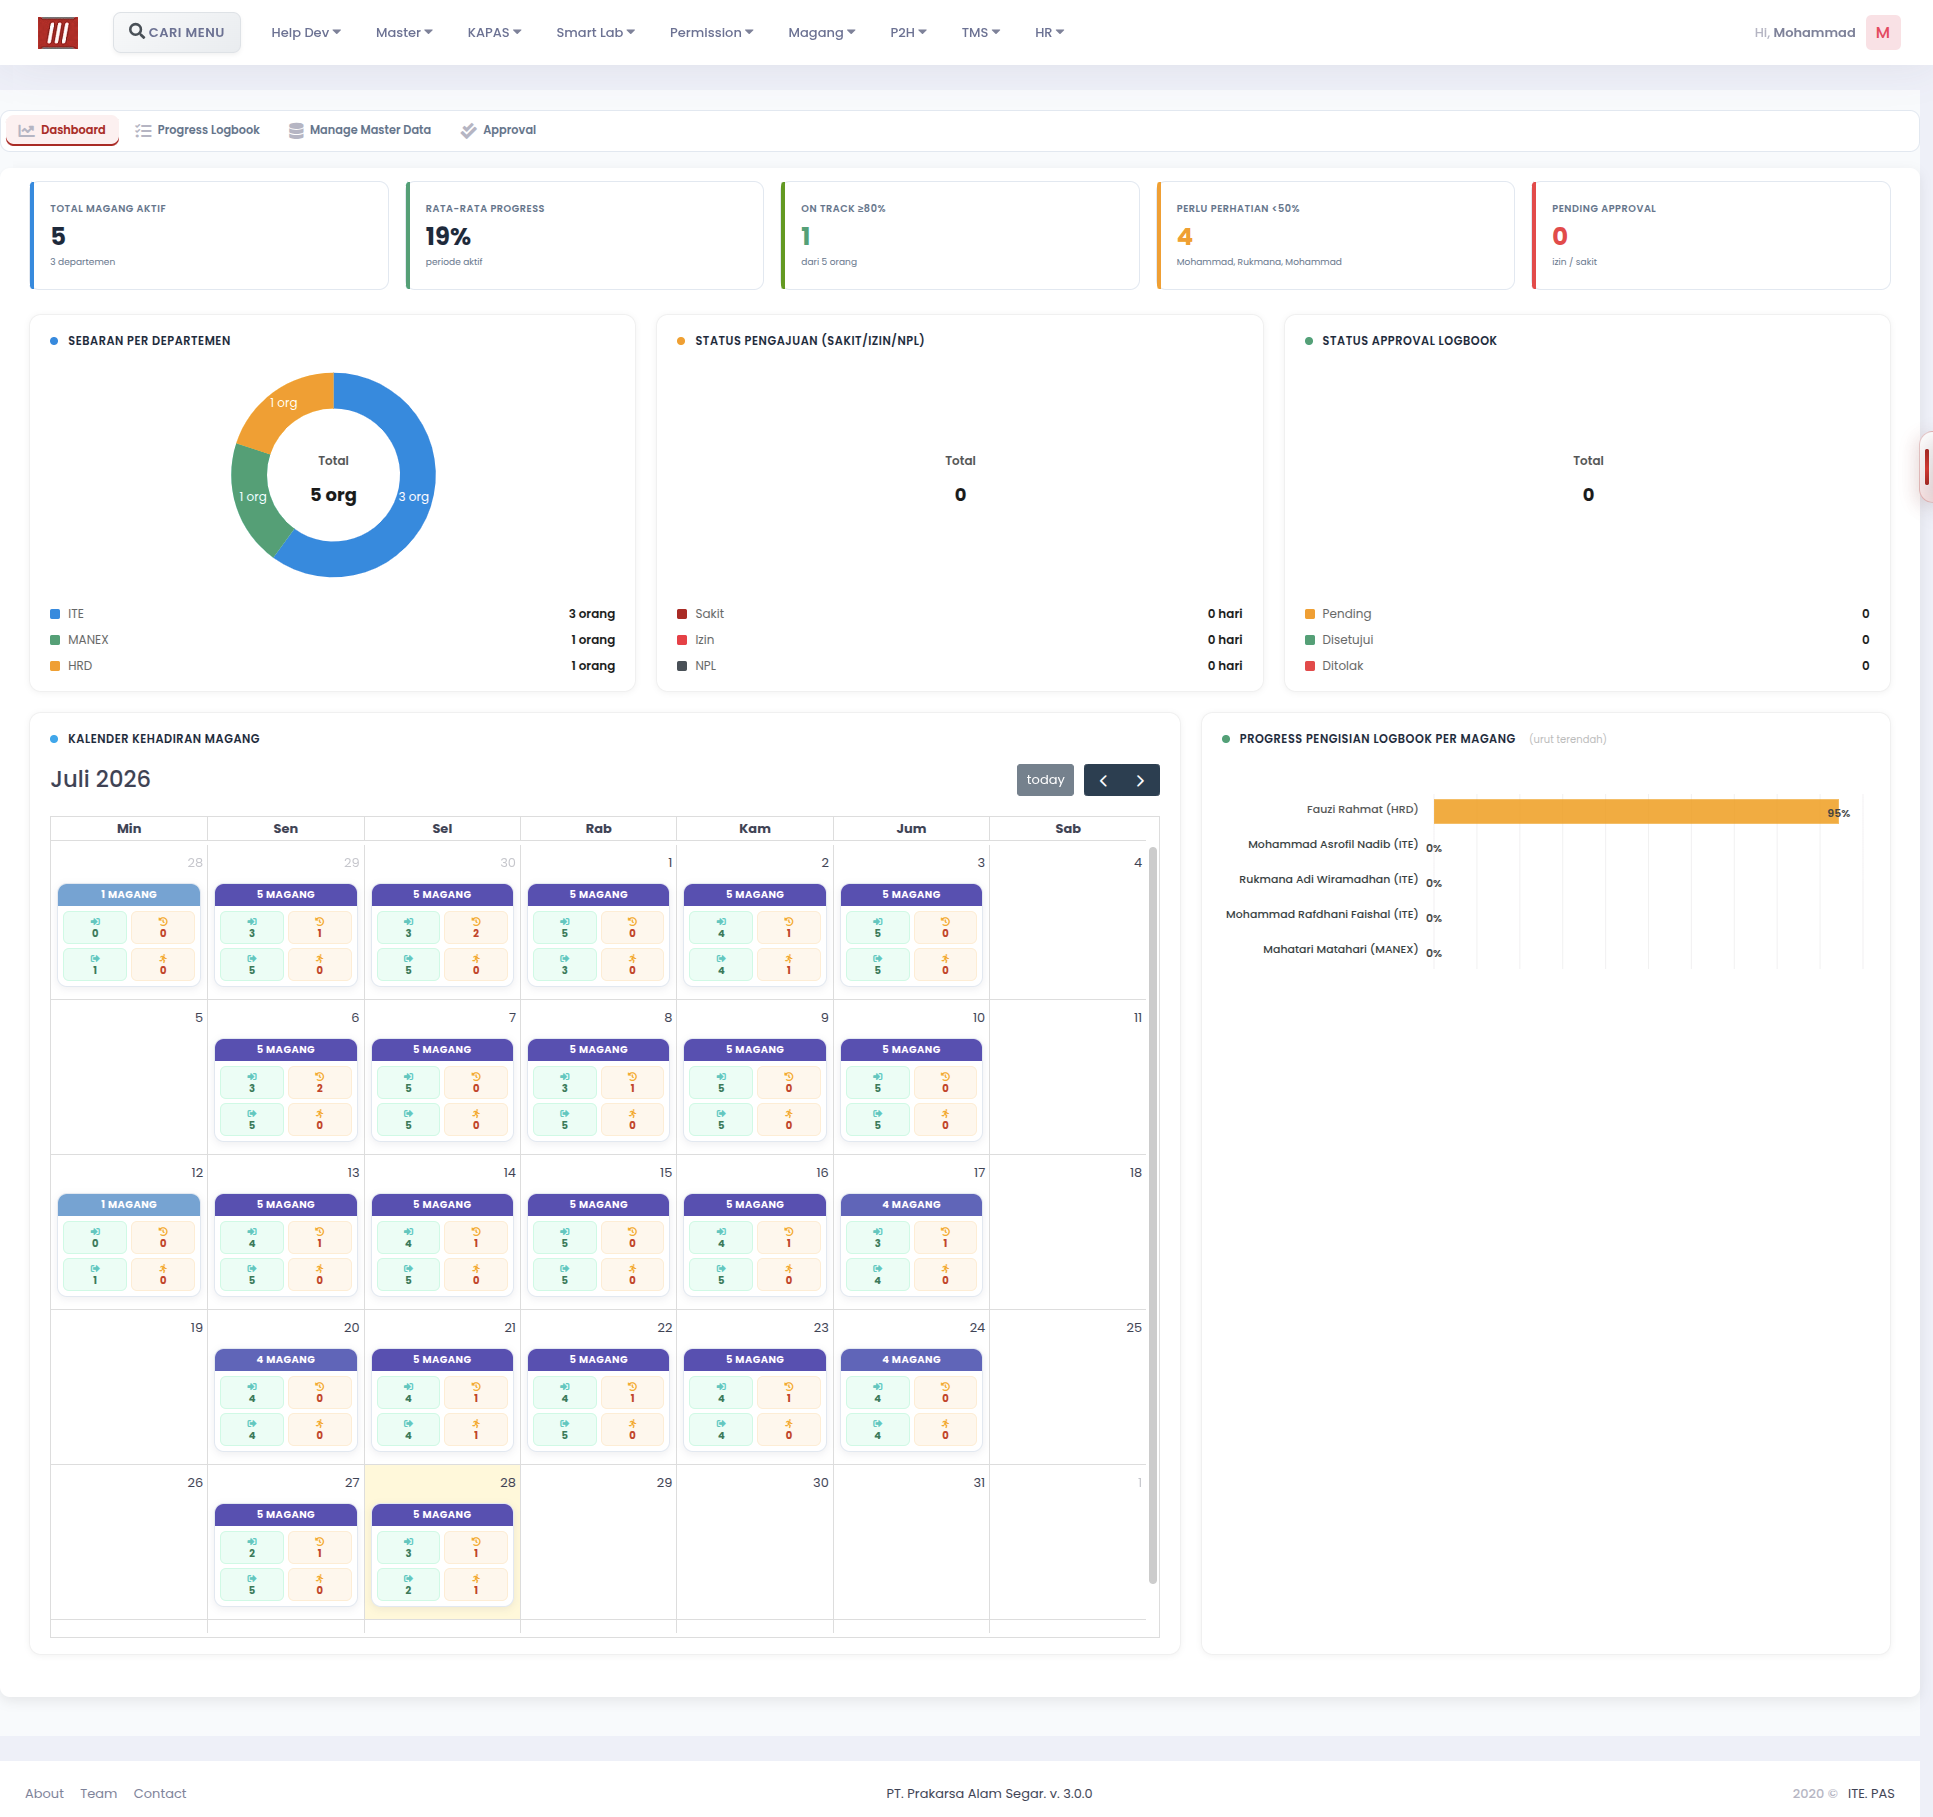1933x1817 pixels.
Task: Open the Team footer link
Action: tap(99, 1793)
